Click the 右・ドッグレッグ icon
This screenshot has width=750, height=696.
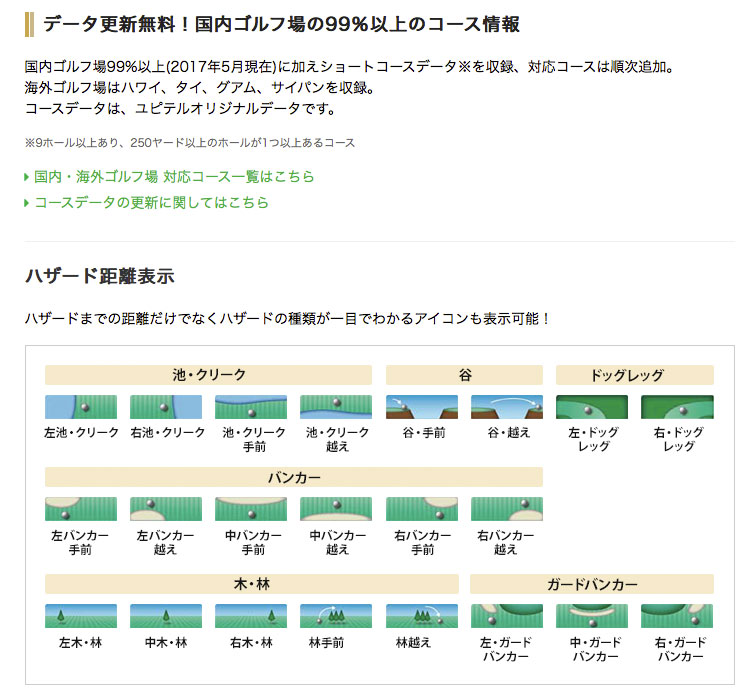coord(677,407)
